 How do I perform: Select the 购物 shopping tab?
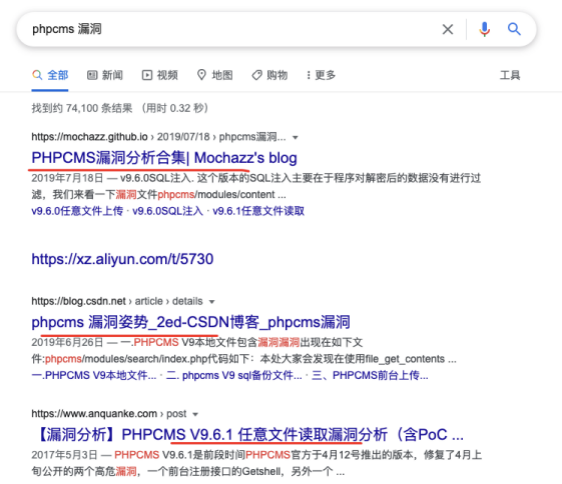coord(270,75)
